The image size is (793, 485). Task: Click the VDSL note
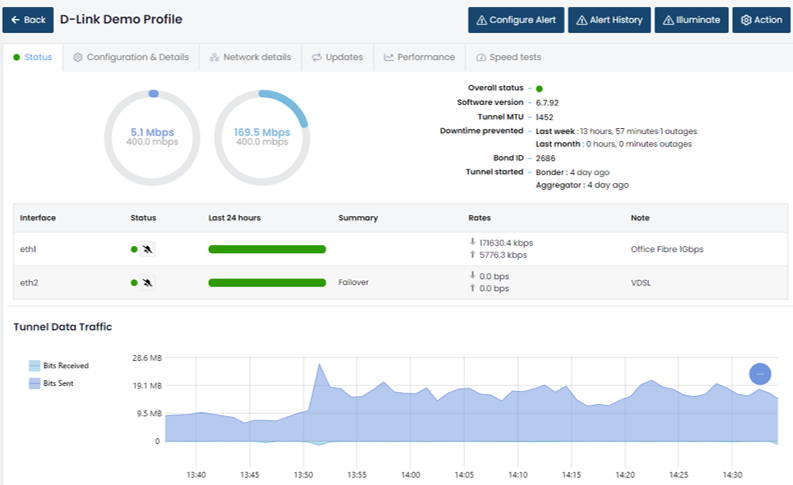pyautogui.click(x=641, y=283)
